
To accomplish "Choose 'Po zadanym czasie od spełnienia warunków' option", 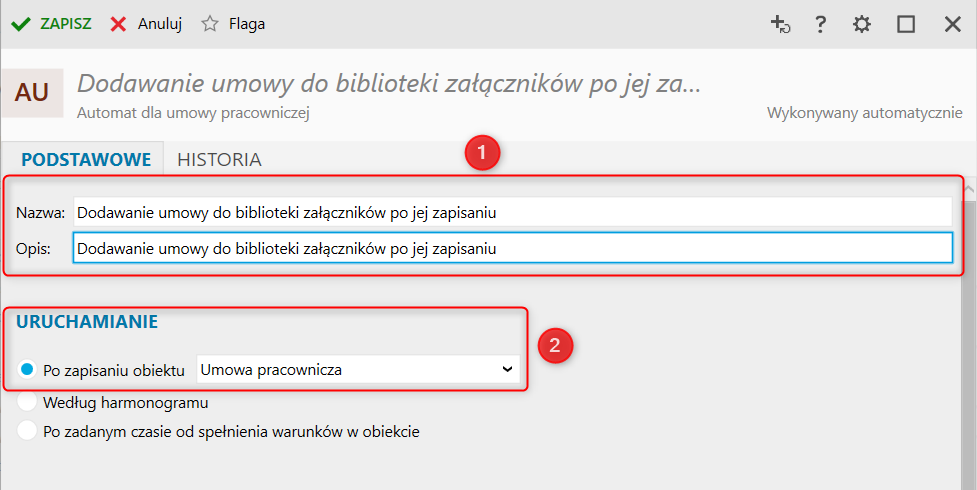I will coord(28,432).
